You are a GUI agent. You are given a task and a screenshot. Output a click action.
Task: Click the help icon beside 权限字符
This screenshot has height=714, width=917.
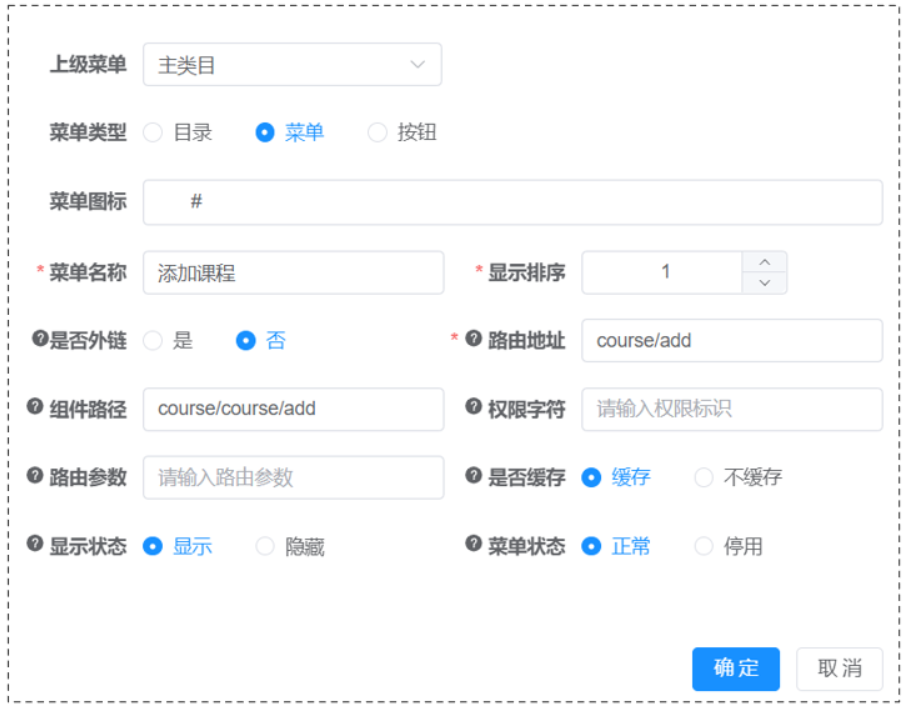click(473, 406)
